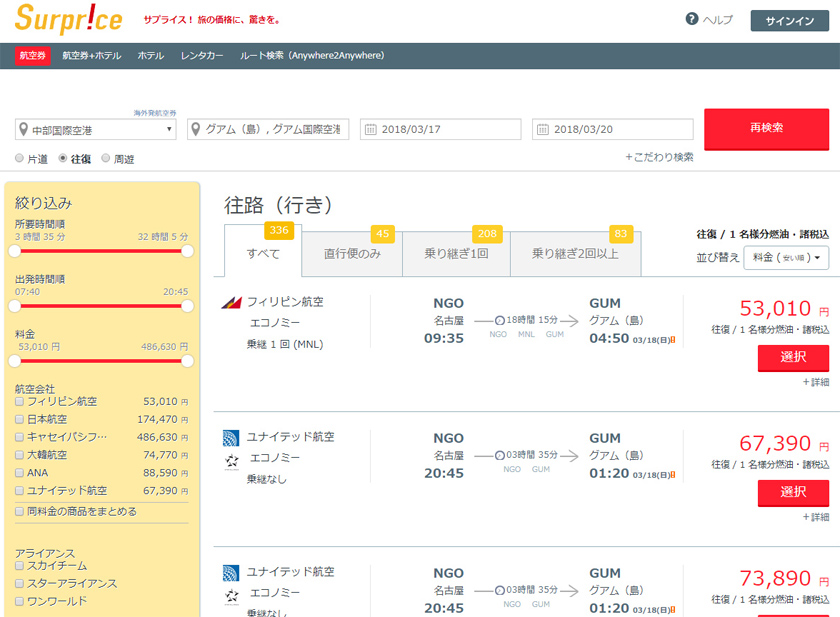Click left handle of 出発時間順 slider

(x=14, y=306)
